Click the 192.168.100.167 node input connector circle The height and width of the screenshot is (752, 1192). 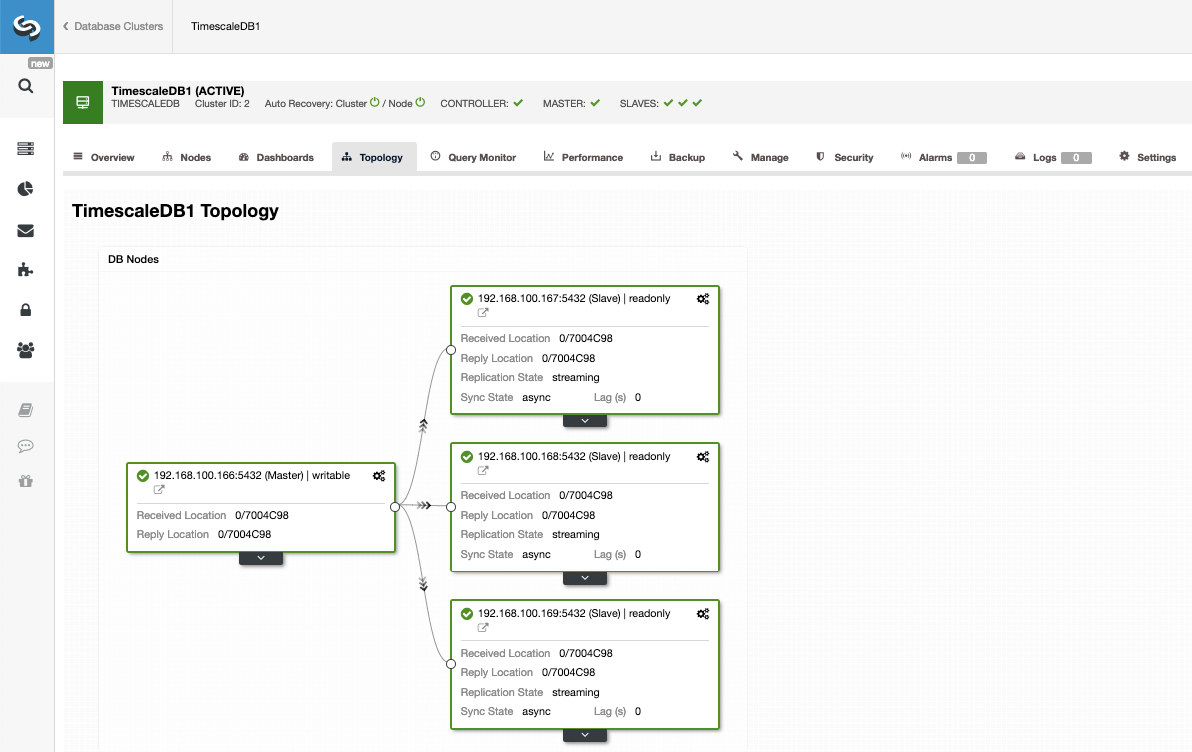pyautogui.click(x=451, y=350)
